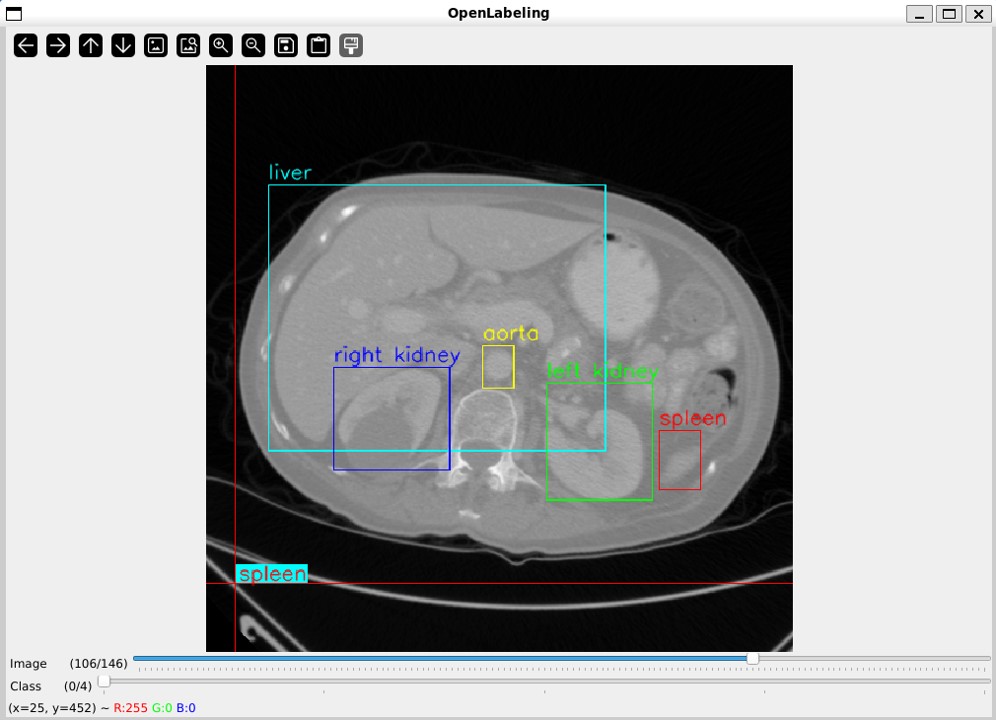Zoom out with the magnifier minus icon
Viewport: 996px width, 720px height.
(x=254, y=45)
